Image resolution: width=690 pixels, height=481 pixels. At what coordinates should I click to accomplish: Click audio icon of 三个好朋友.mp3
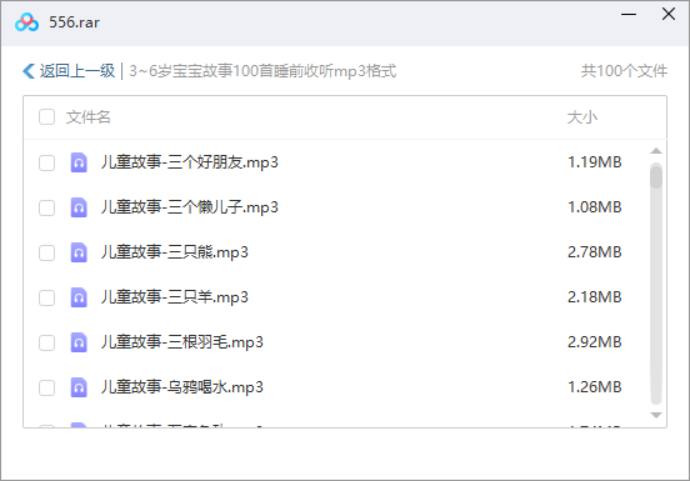pos(79,162)
